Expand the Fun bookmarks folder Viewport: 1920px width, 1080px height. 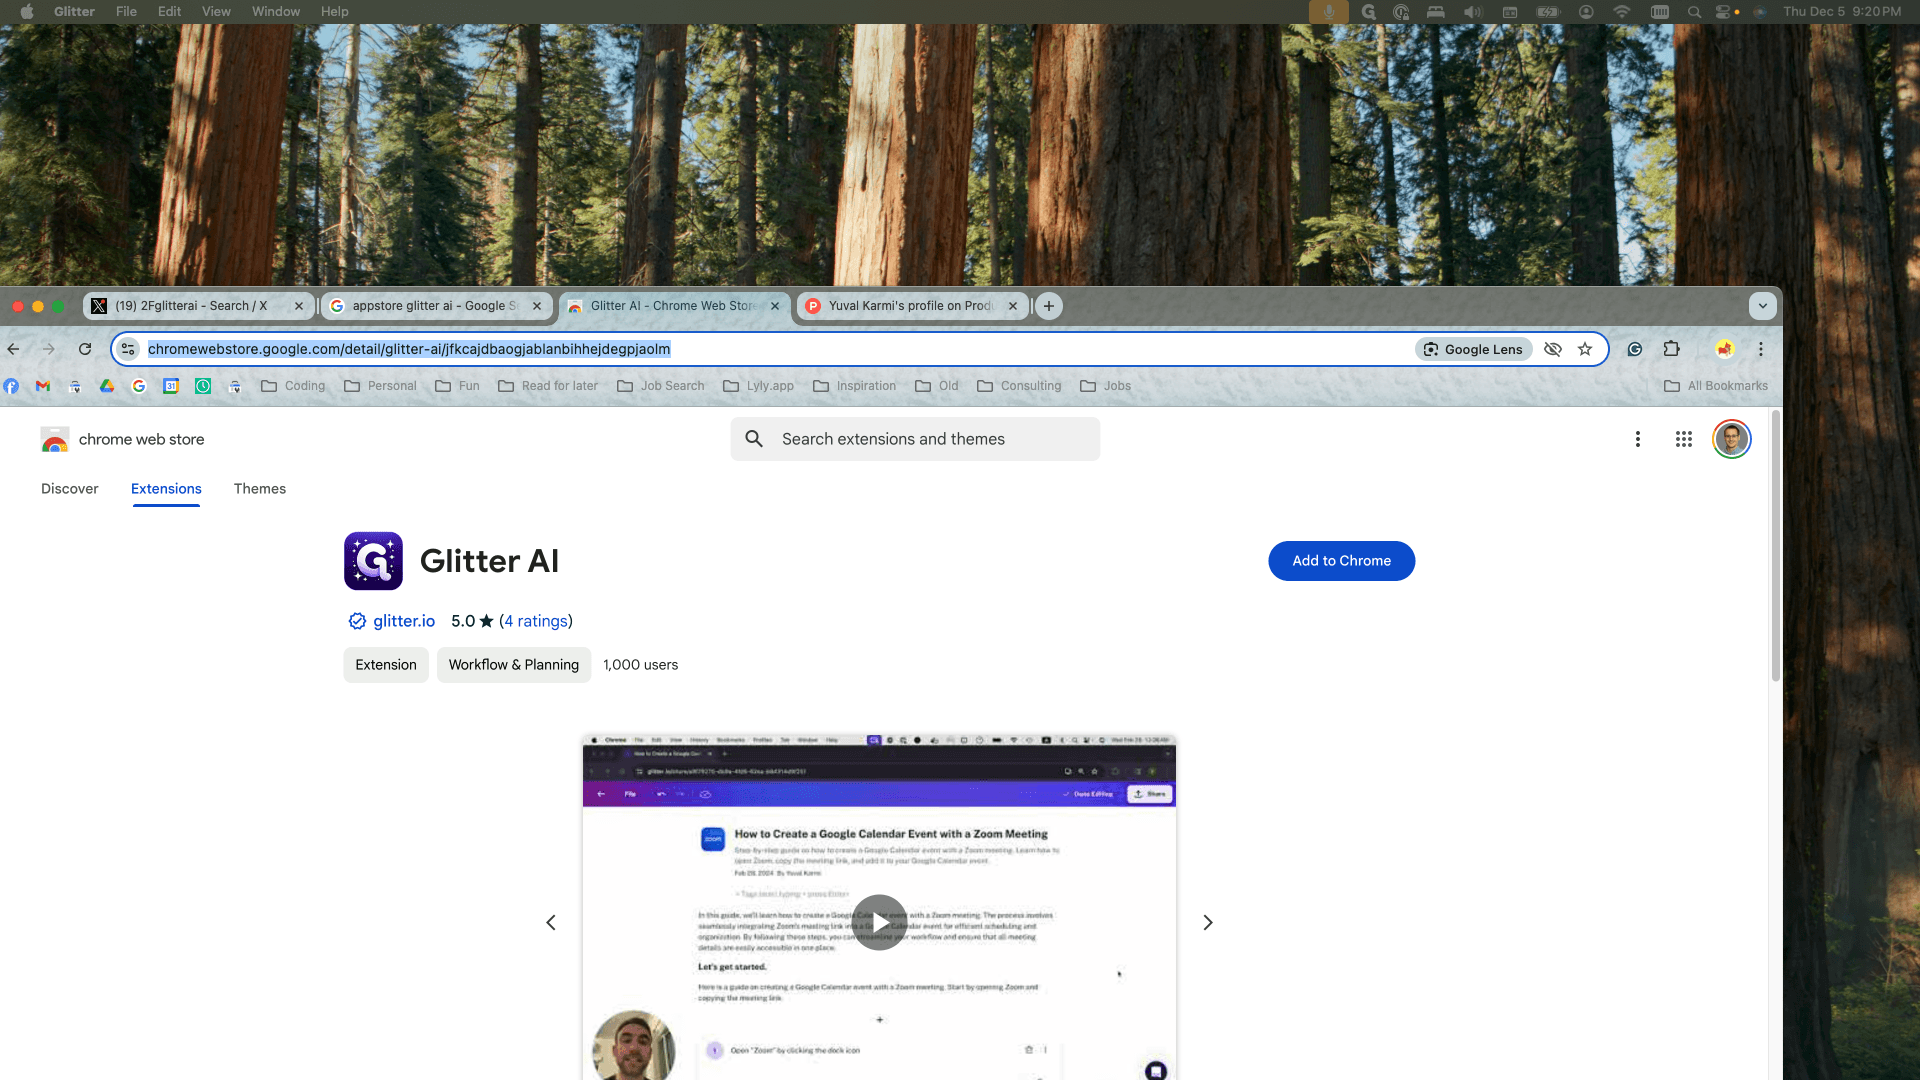(x=457, y=386)
